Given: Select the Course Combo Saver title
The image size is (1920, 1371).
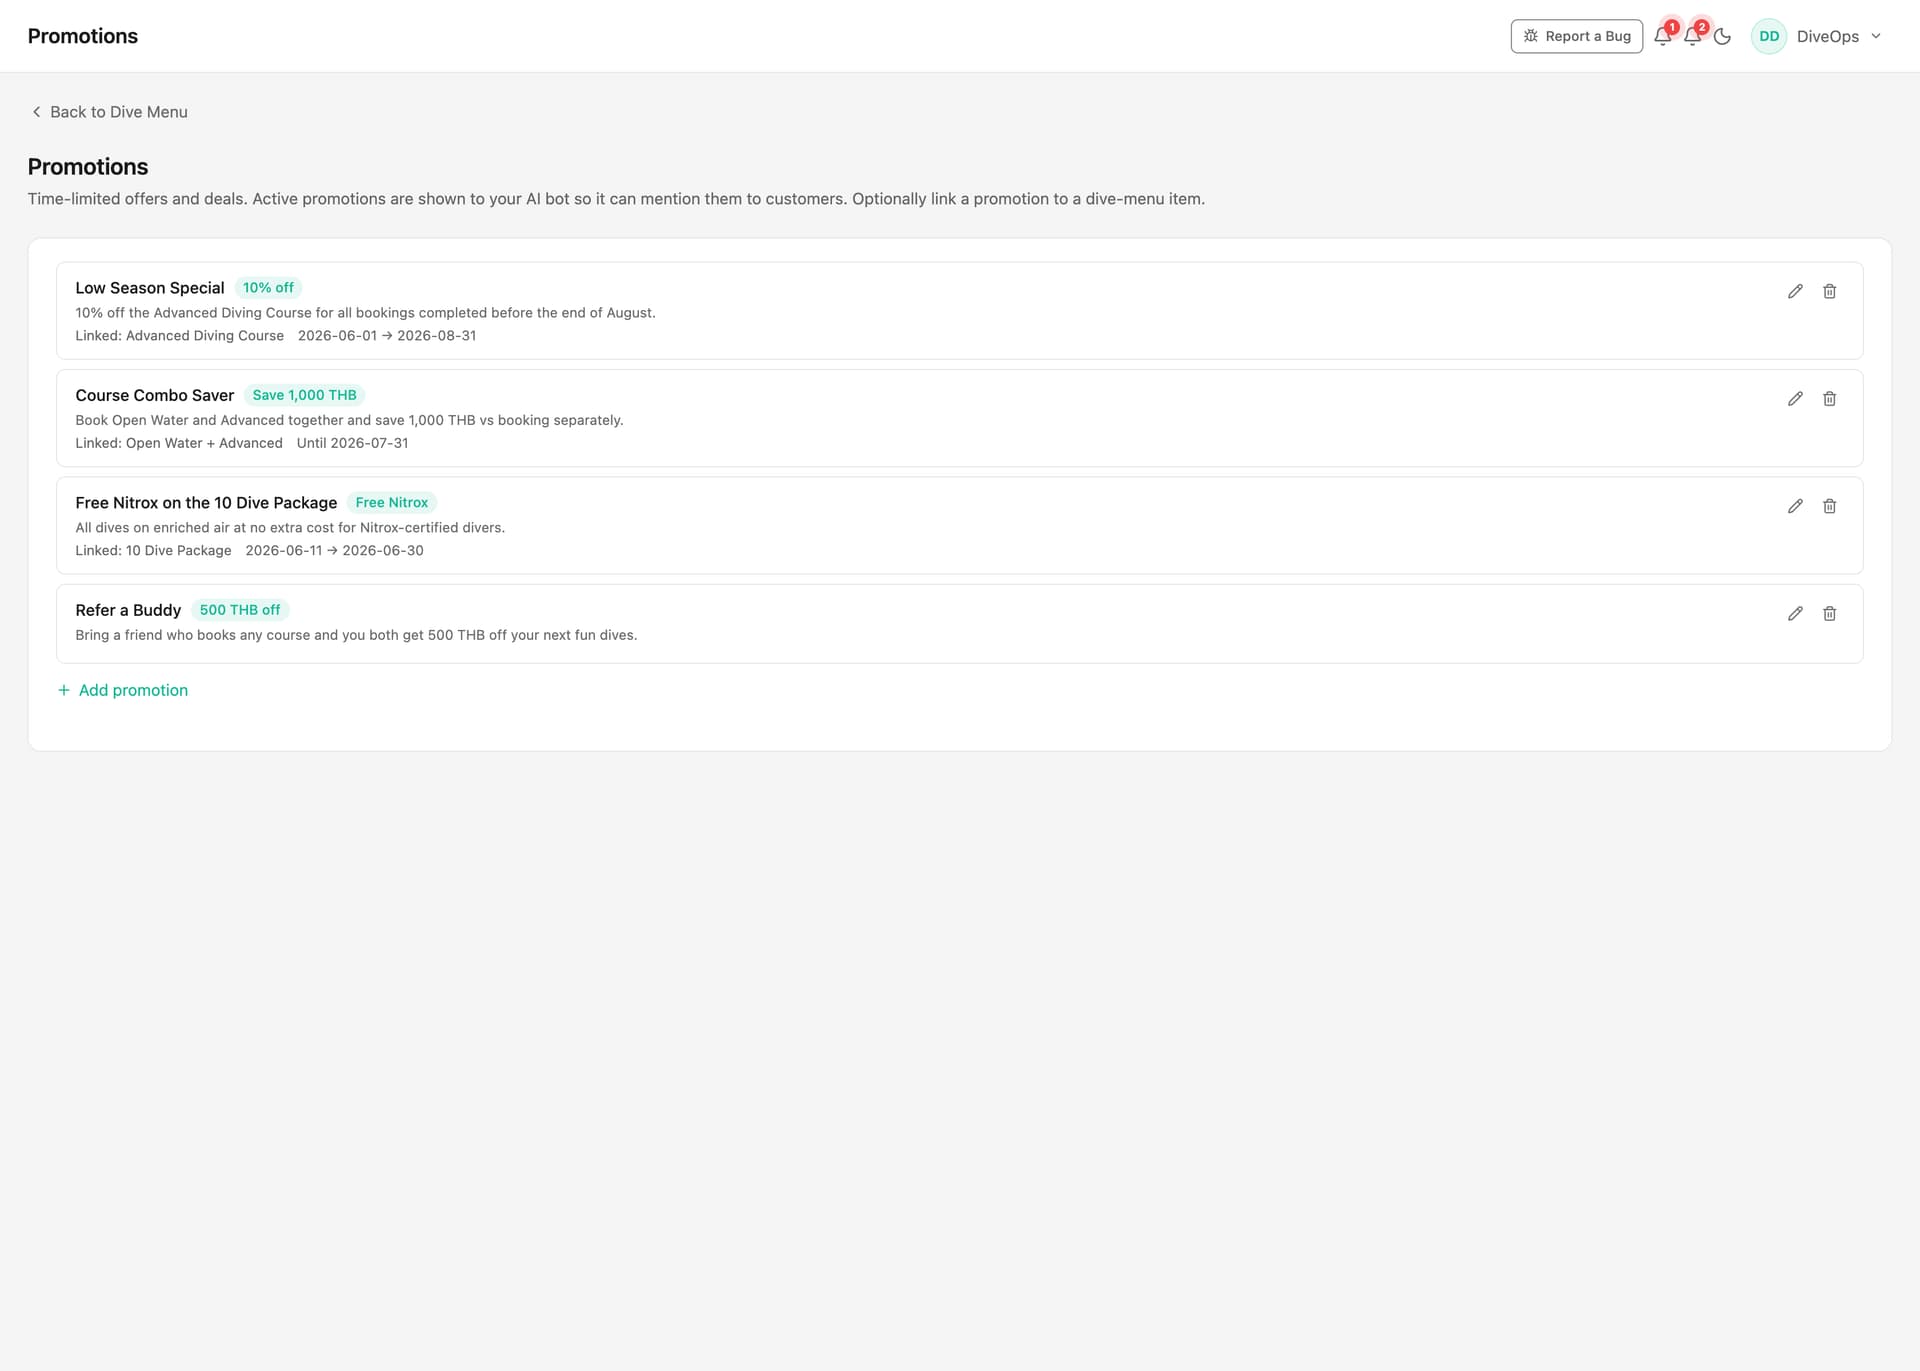Looking at the screenshot, I should [155, 395].
